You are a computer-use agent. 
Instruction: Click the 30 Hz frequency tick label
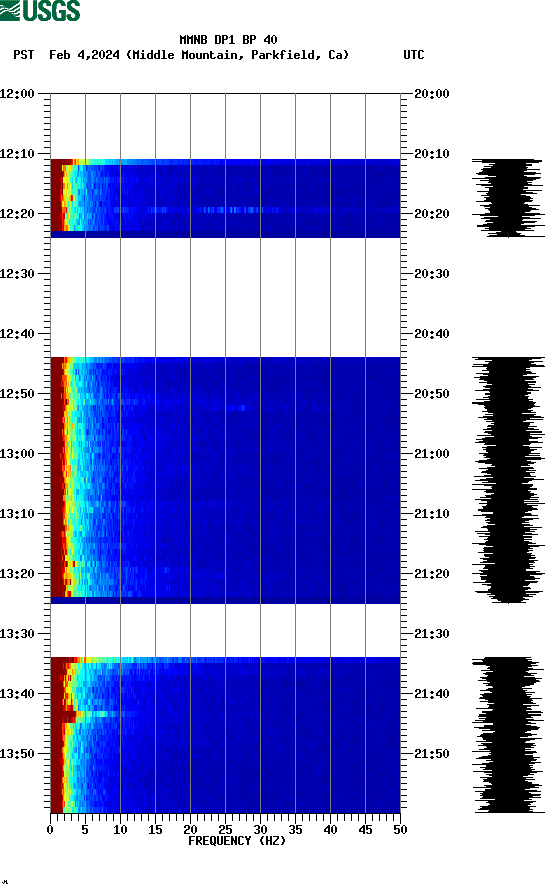coord(260,830)
